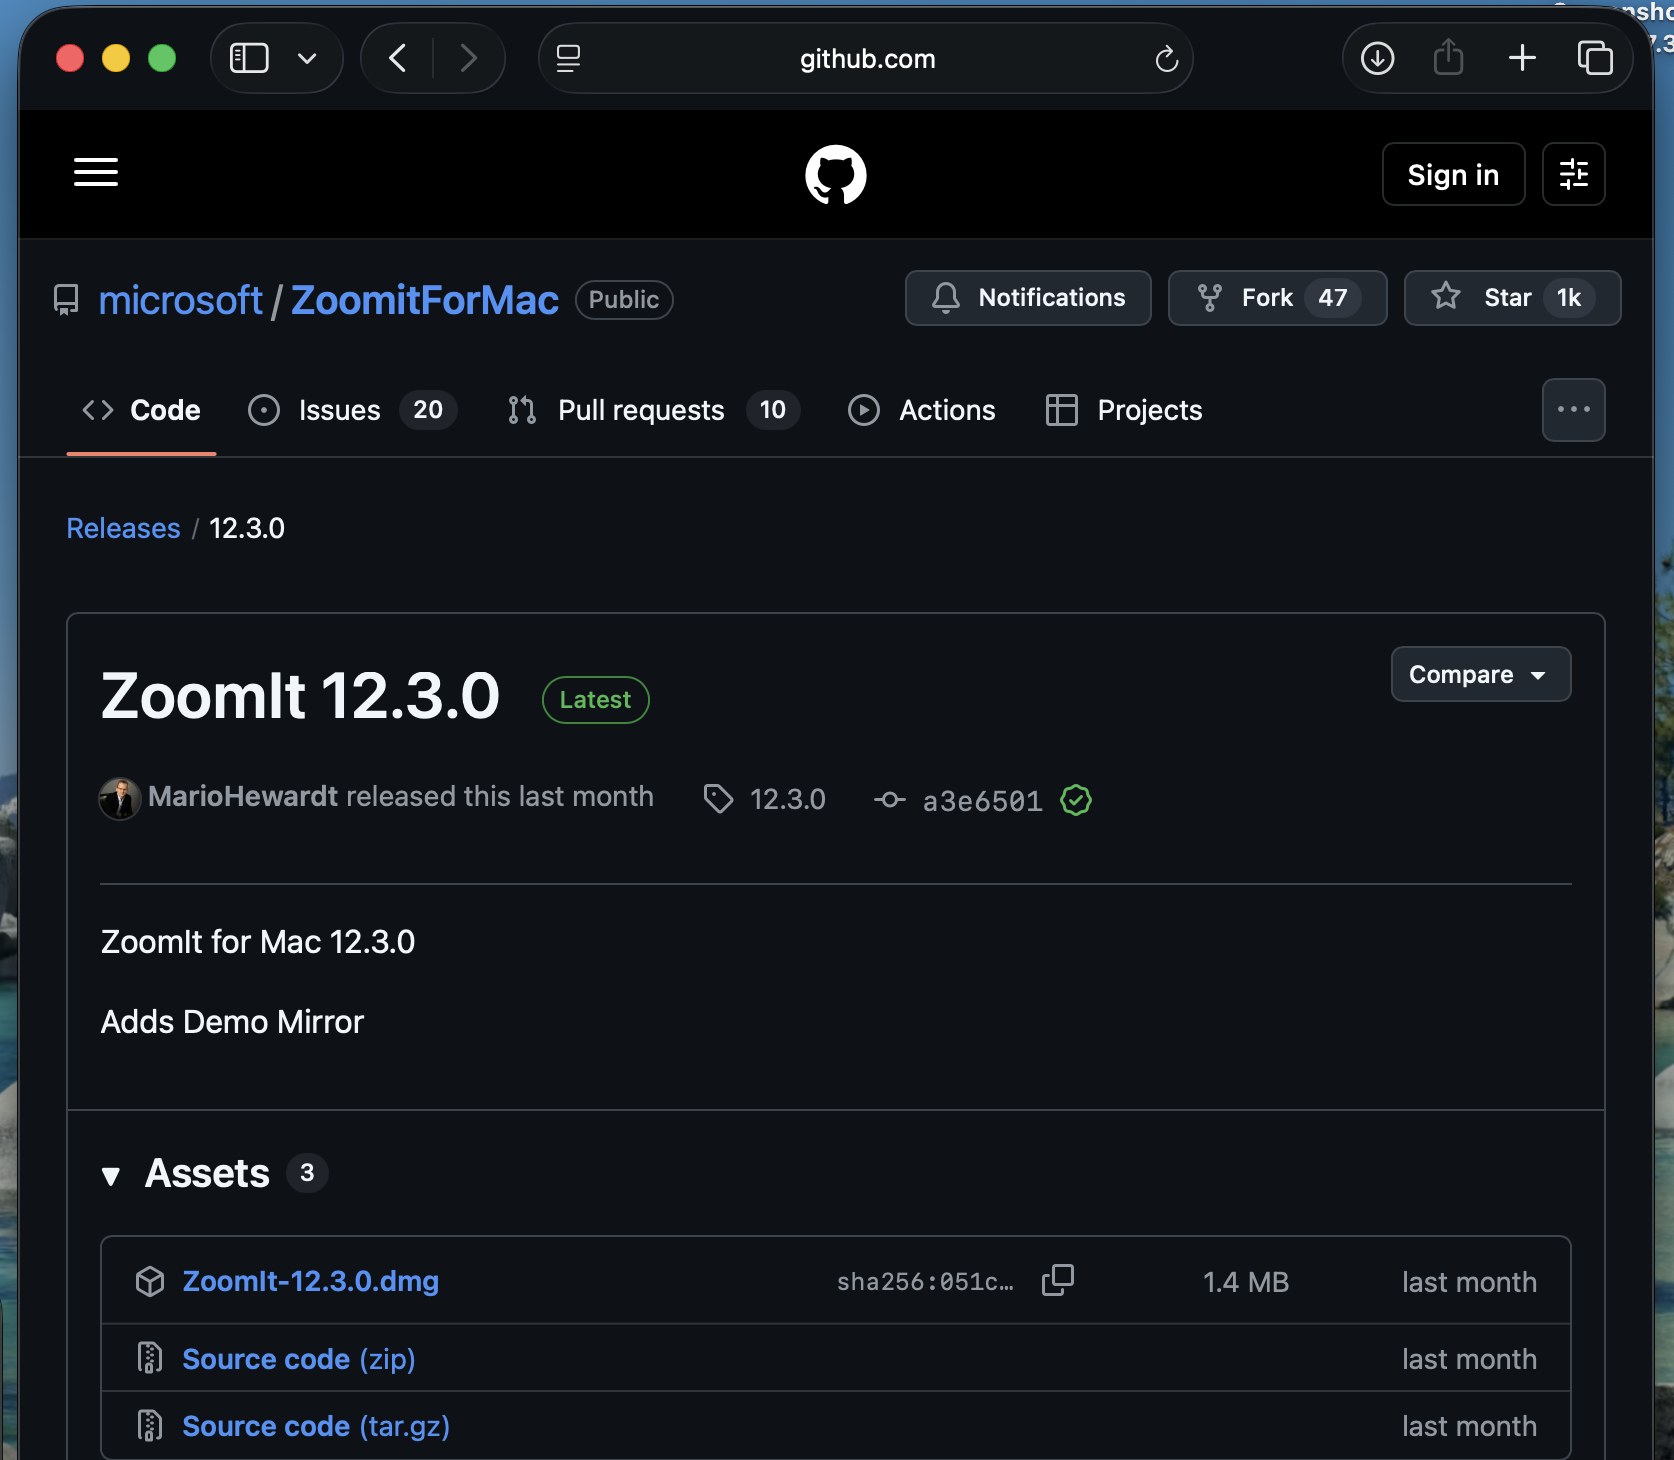1674x1460 pixels.
Task: Focus the github.com address bar
Action: tap(866, 58)
